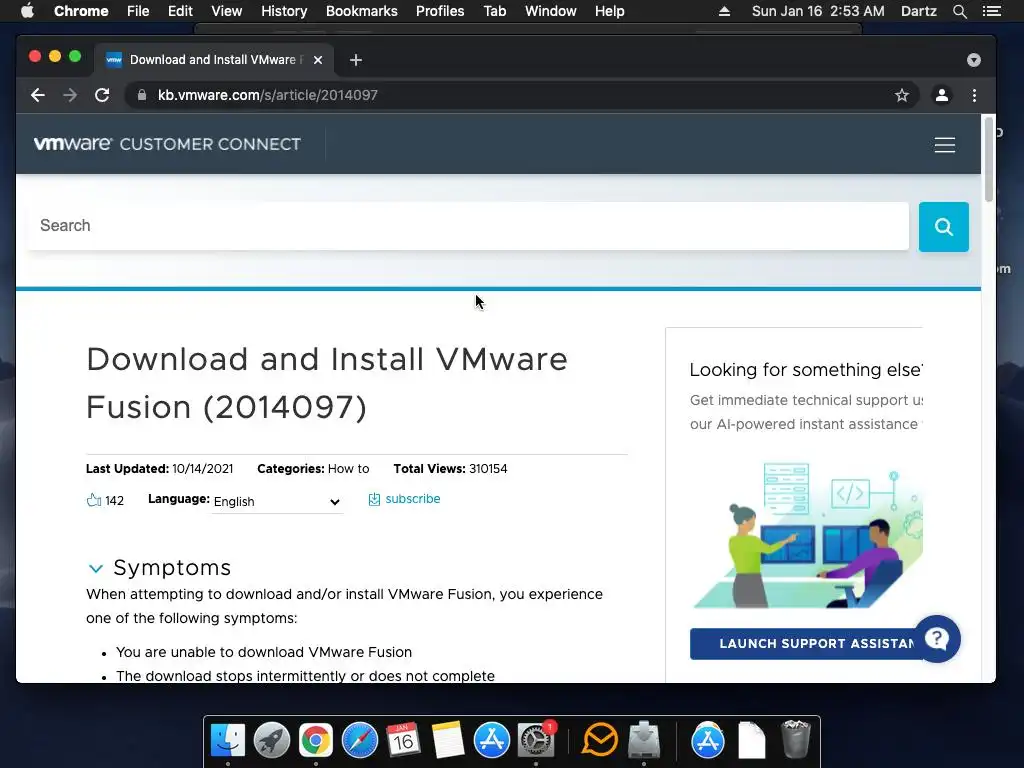
Task: Close the Download and Install VMware tab
Action: (318, 60)
